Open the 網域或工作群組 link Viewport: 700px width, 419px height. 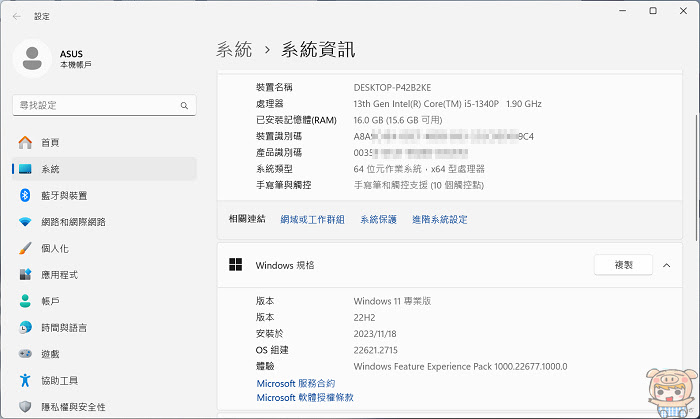[x=312, y=219]
